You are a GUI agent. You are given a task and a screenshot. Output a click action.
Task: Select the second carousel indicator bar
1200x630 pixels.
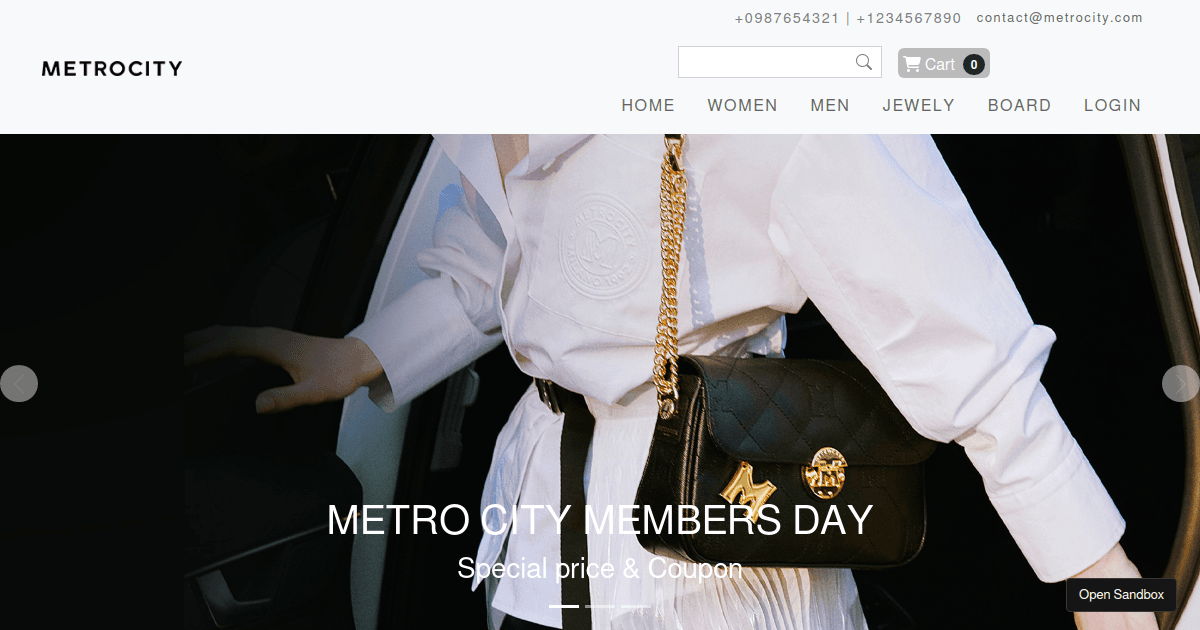tap(600, 606)
